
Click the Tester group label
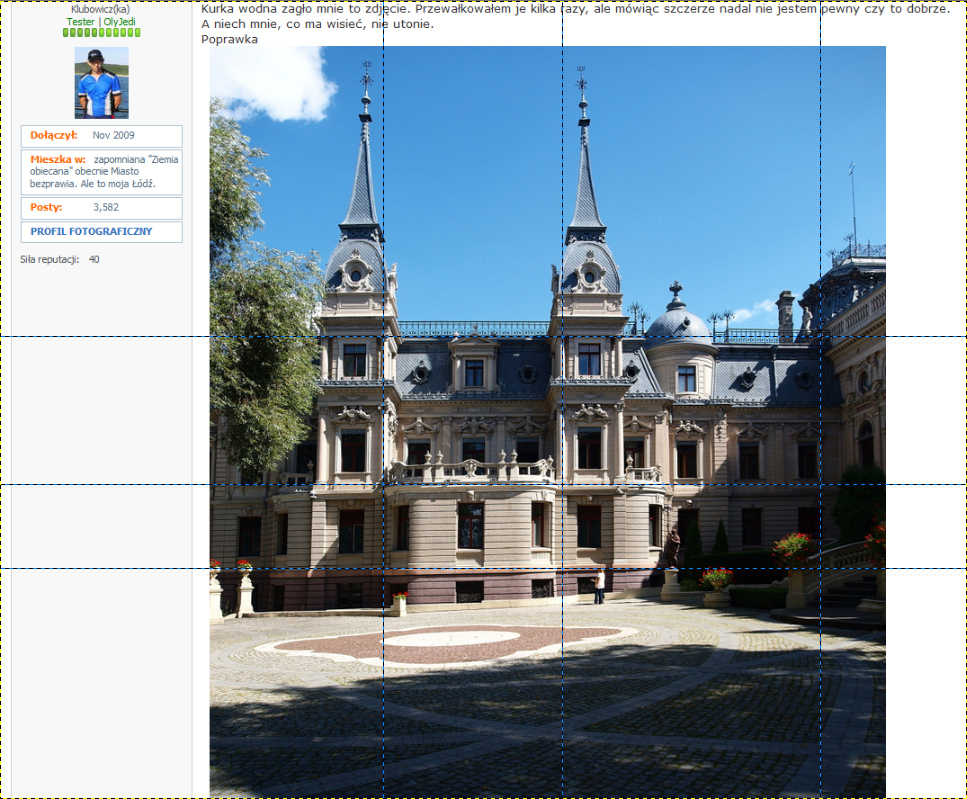tap(80, 21)
